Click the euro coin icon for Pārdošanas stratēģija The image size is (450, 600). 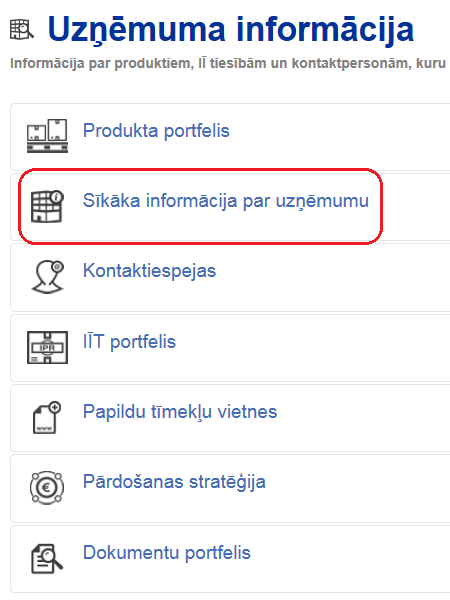tap(47, 488)
